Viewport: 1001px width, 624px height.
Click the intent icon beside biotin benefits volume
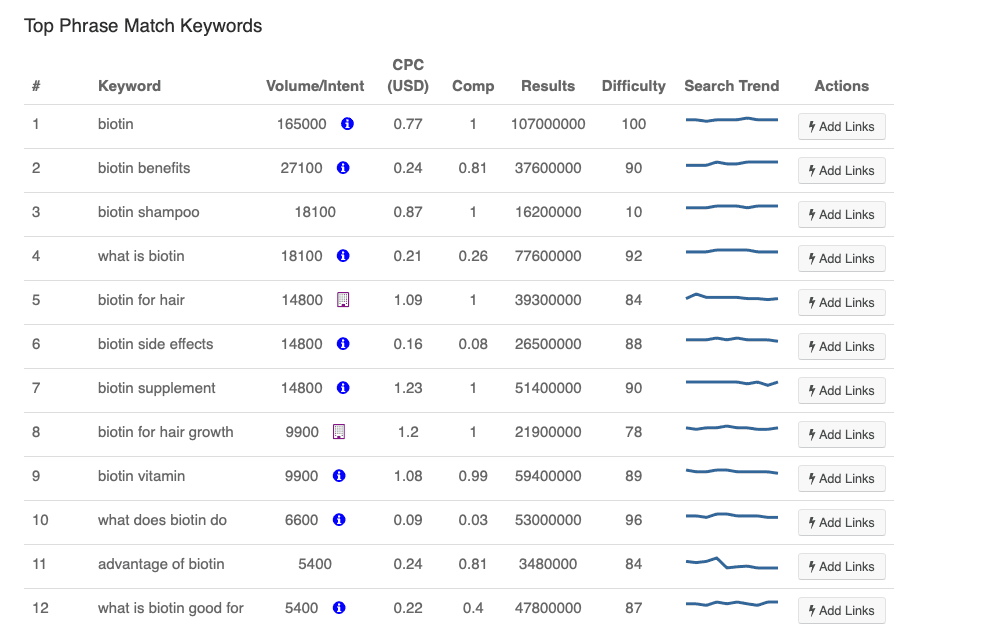(x=343, y=168)
